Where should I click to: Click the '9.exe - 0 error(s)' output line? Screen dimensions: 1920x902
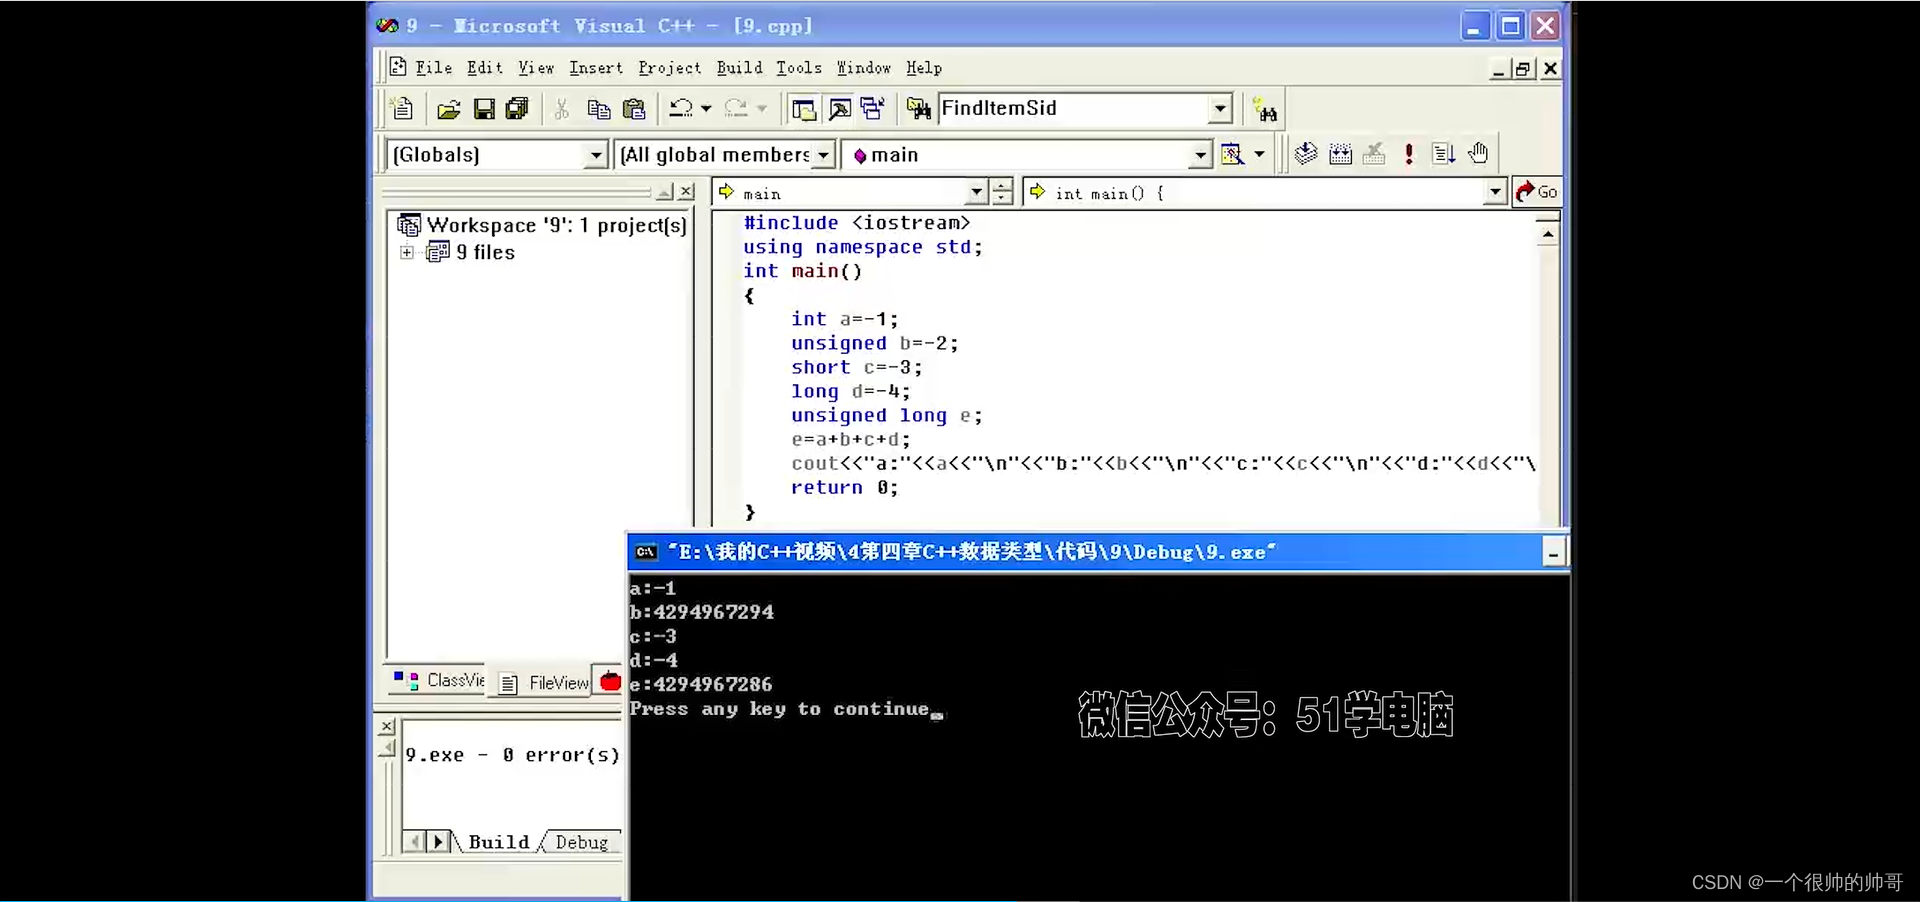(x=512, y=755)
